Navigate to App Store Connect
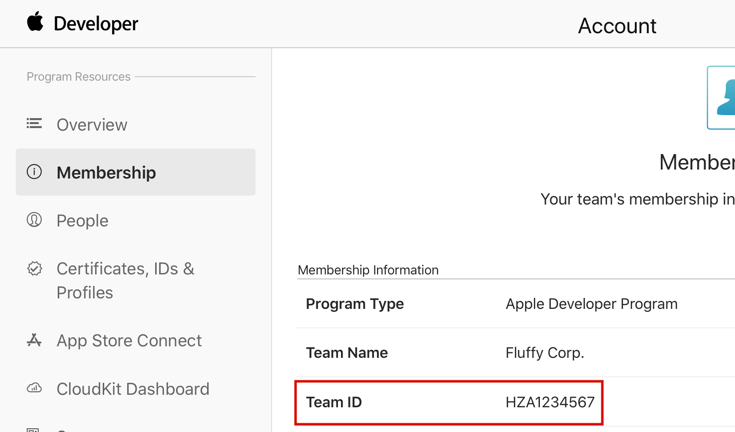 pos(129,341)
